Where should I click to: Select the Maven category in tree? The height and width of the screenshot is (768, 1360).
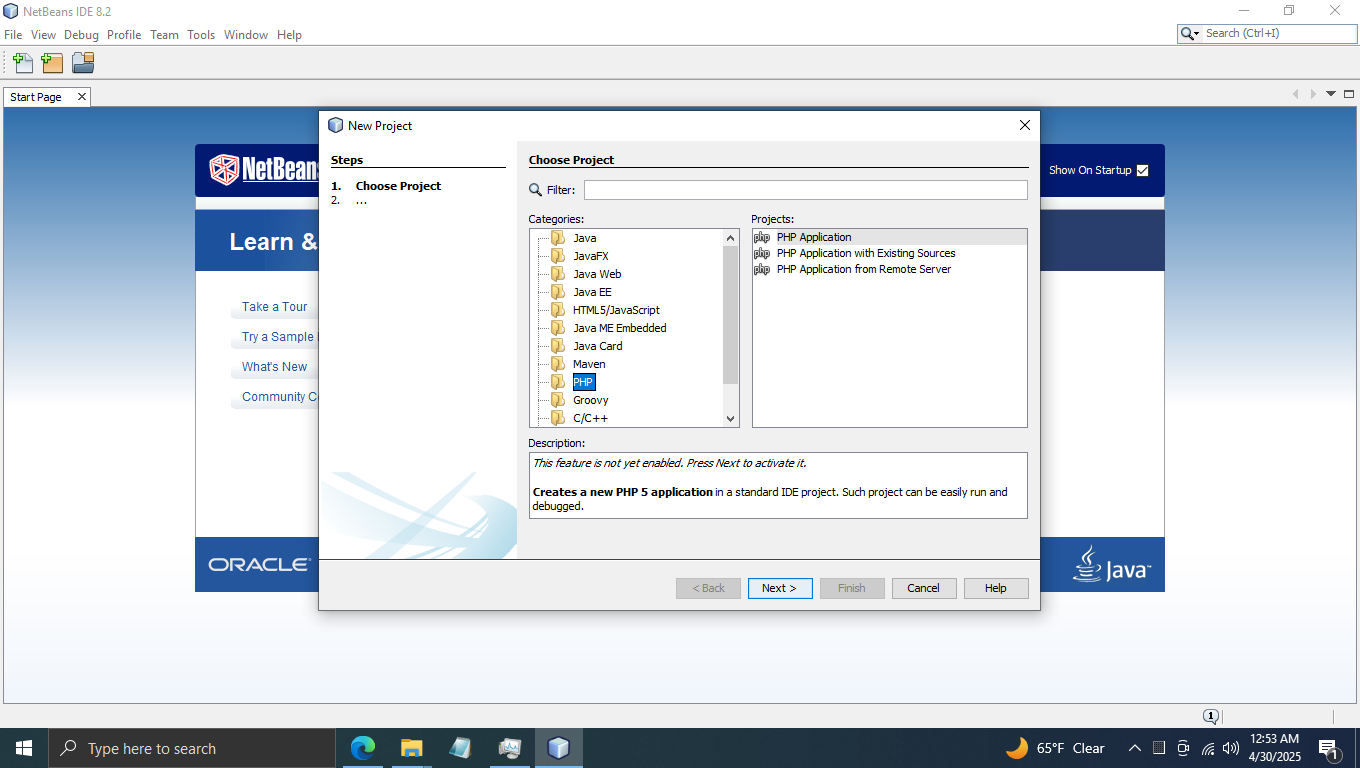tap(589, 364)
